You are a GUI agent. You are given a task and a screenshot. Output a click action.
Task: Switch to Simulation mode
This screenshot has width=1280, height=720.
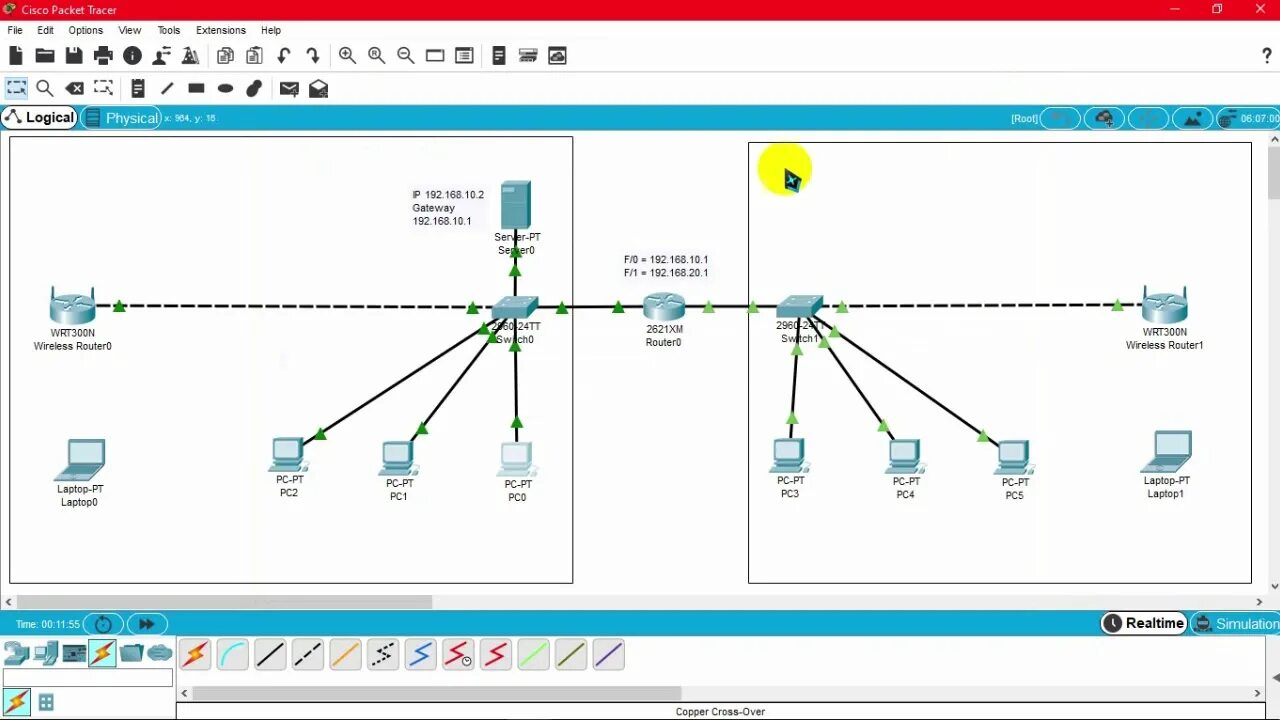tap(1236, 623)
